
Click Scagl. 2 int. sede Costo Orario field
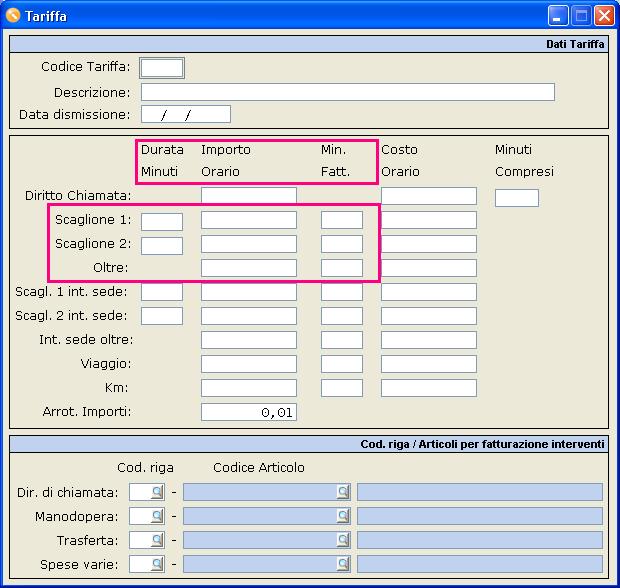(429, 316)
